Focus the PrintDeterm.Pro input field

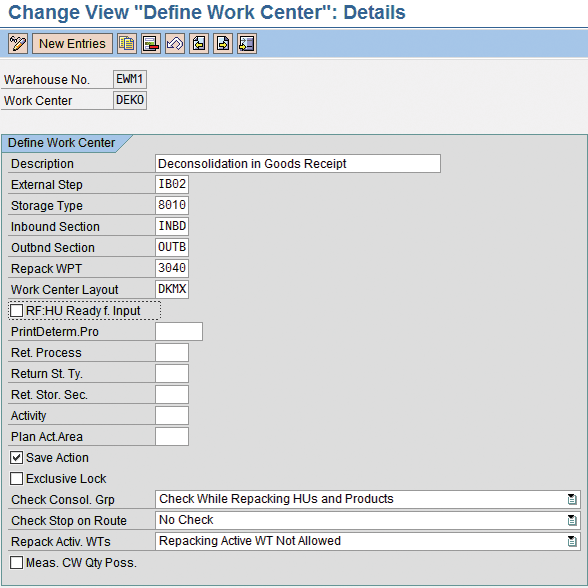pos(179,332)
